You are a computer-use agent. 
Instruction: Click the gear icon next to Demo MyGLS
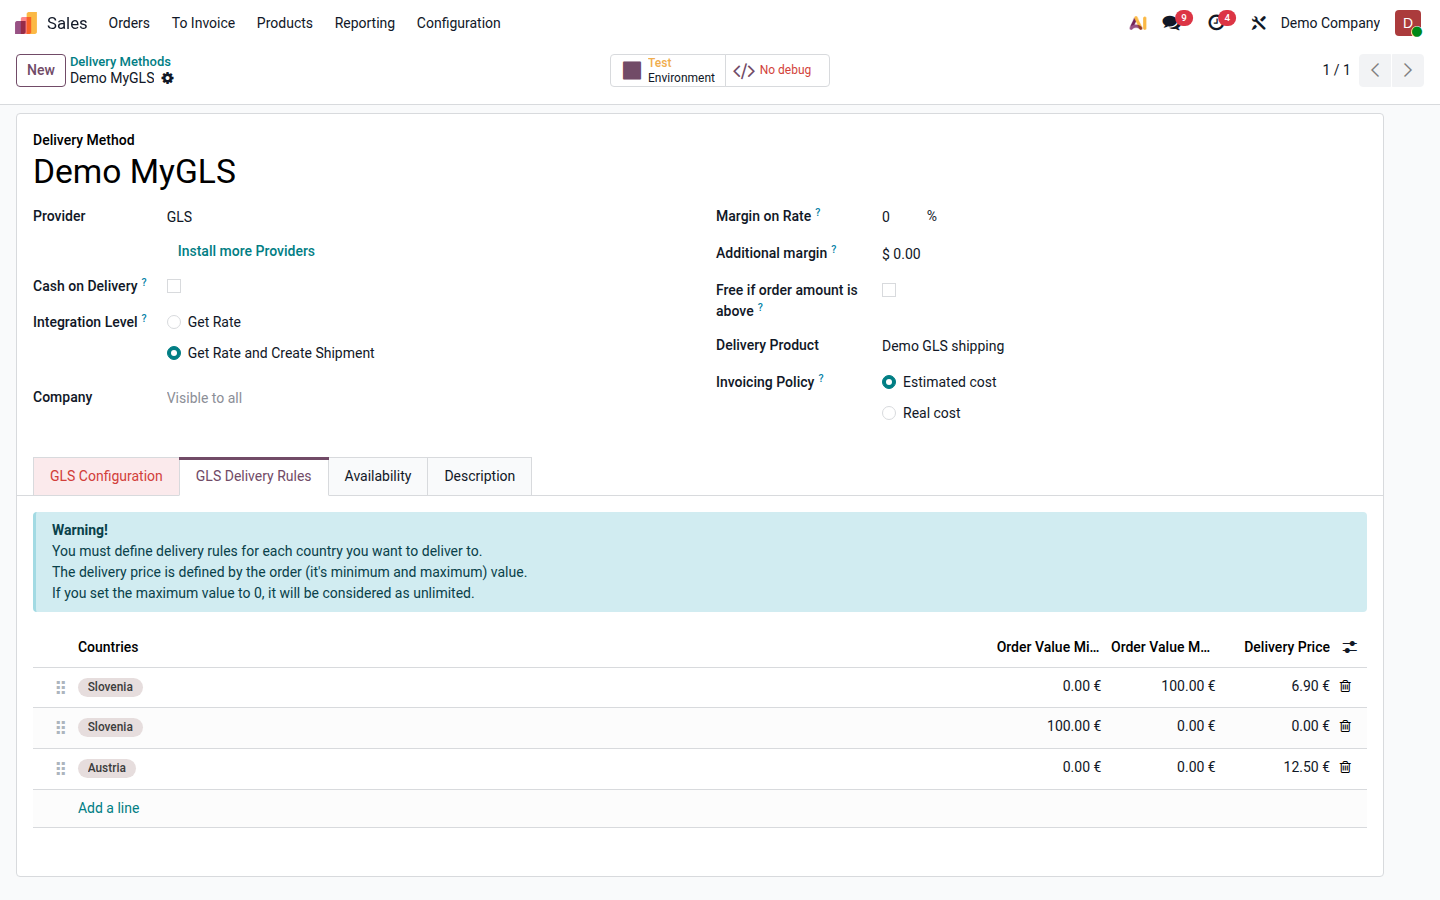[x=168, y=78]
